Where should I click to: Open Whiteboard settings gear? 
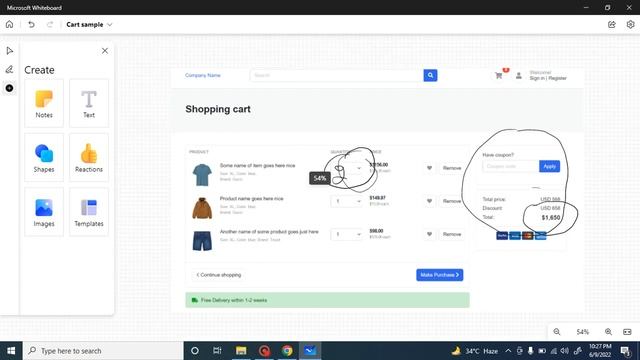[630, 24]
